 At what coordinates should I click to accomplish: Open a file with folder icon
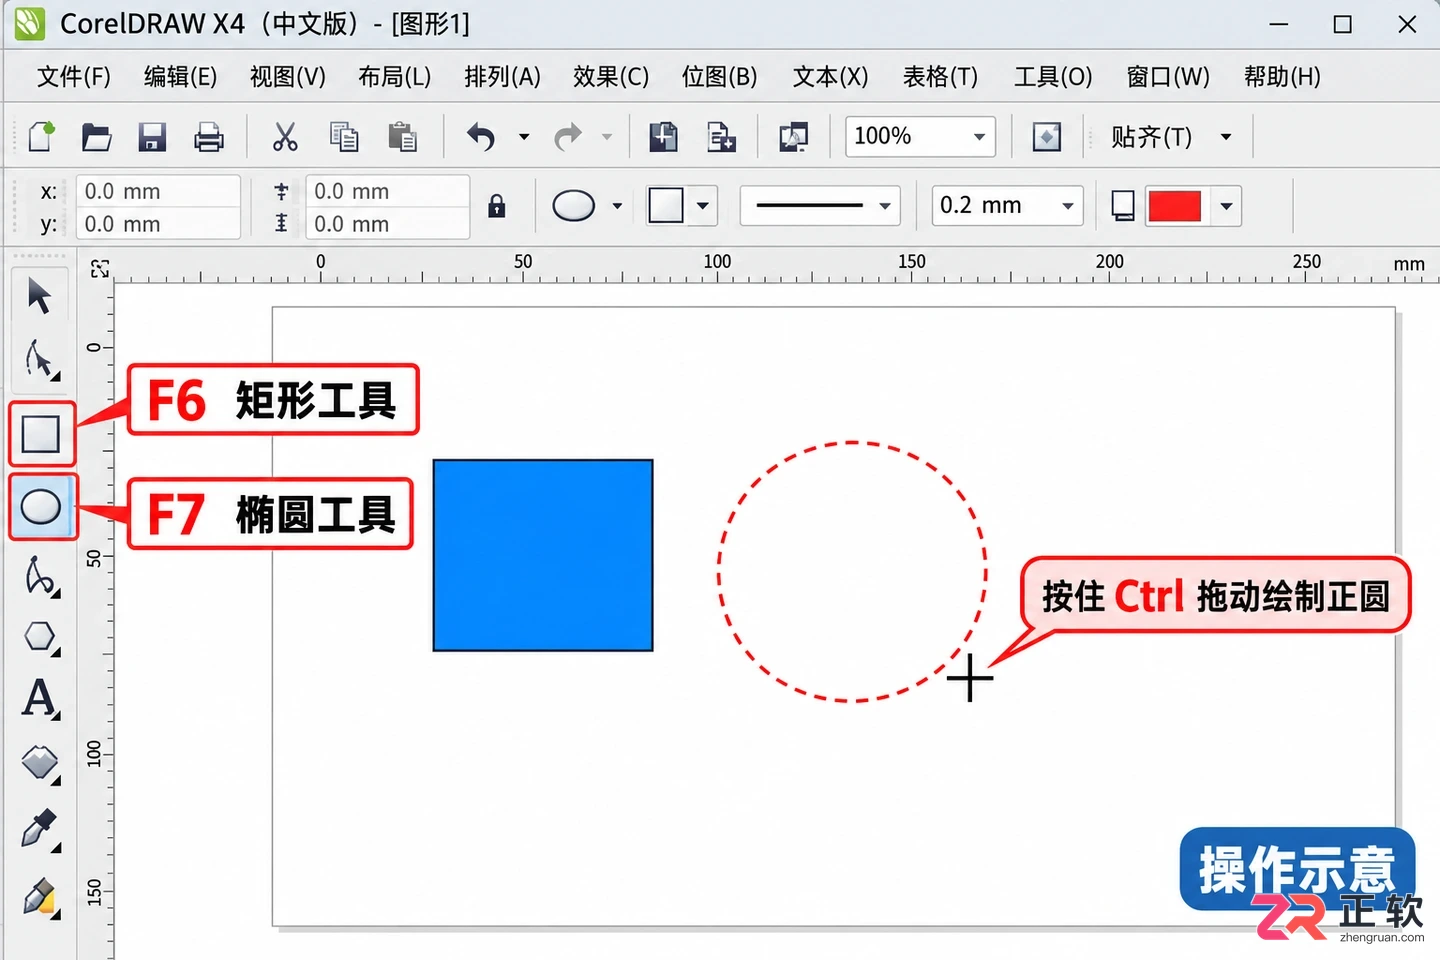96,136
